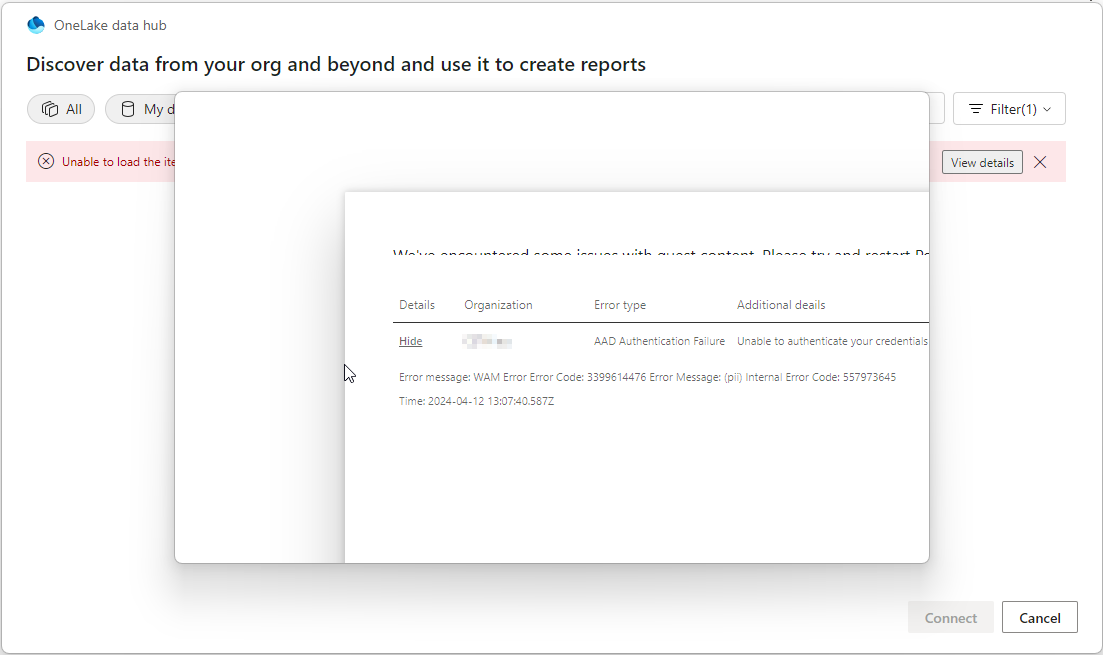Click the Details column header
Viewport: 1103px width, 655px height.
pos(417,305)
